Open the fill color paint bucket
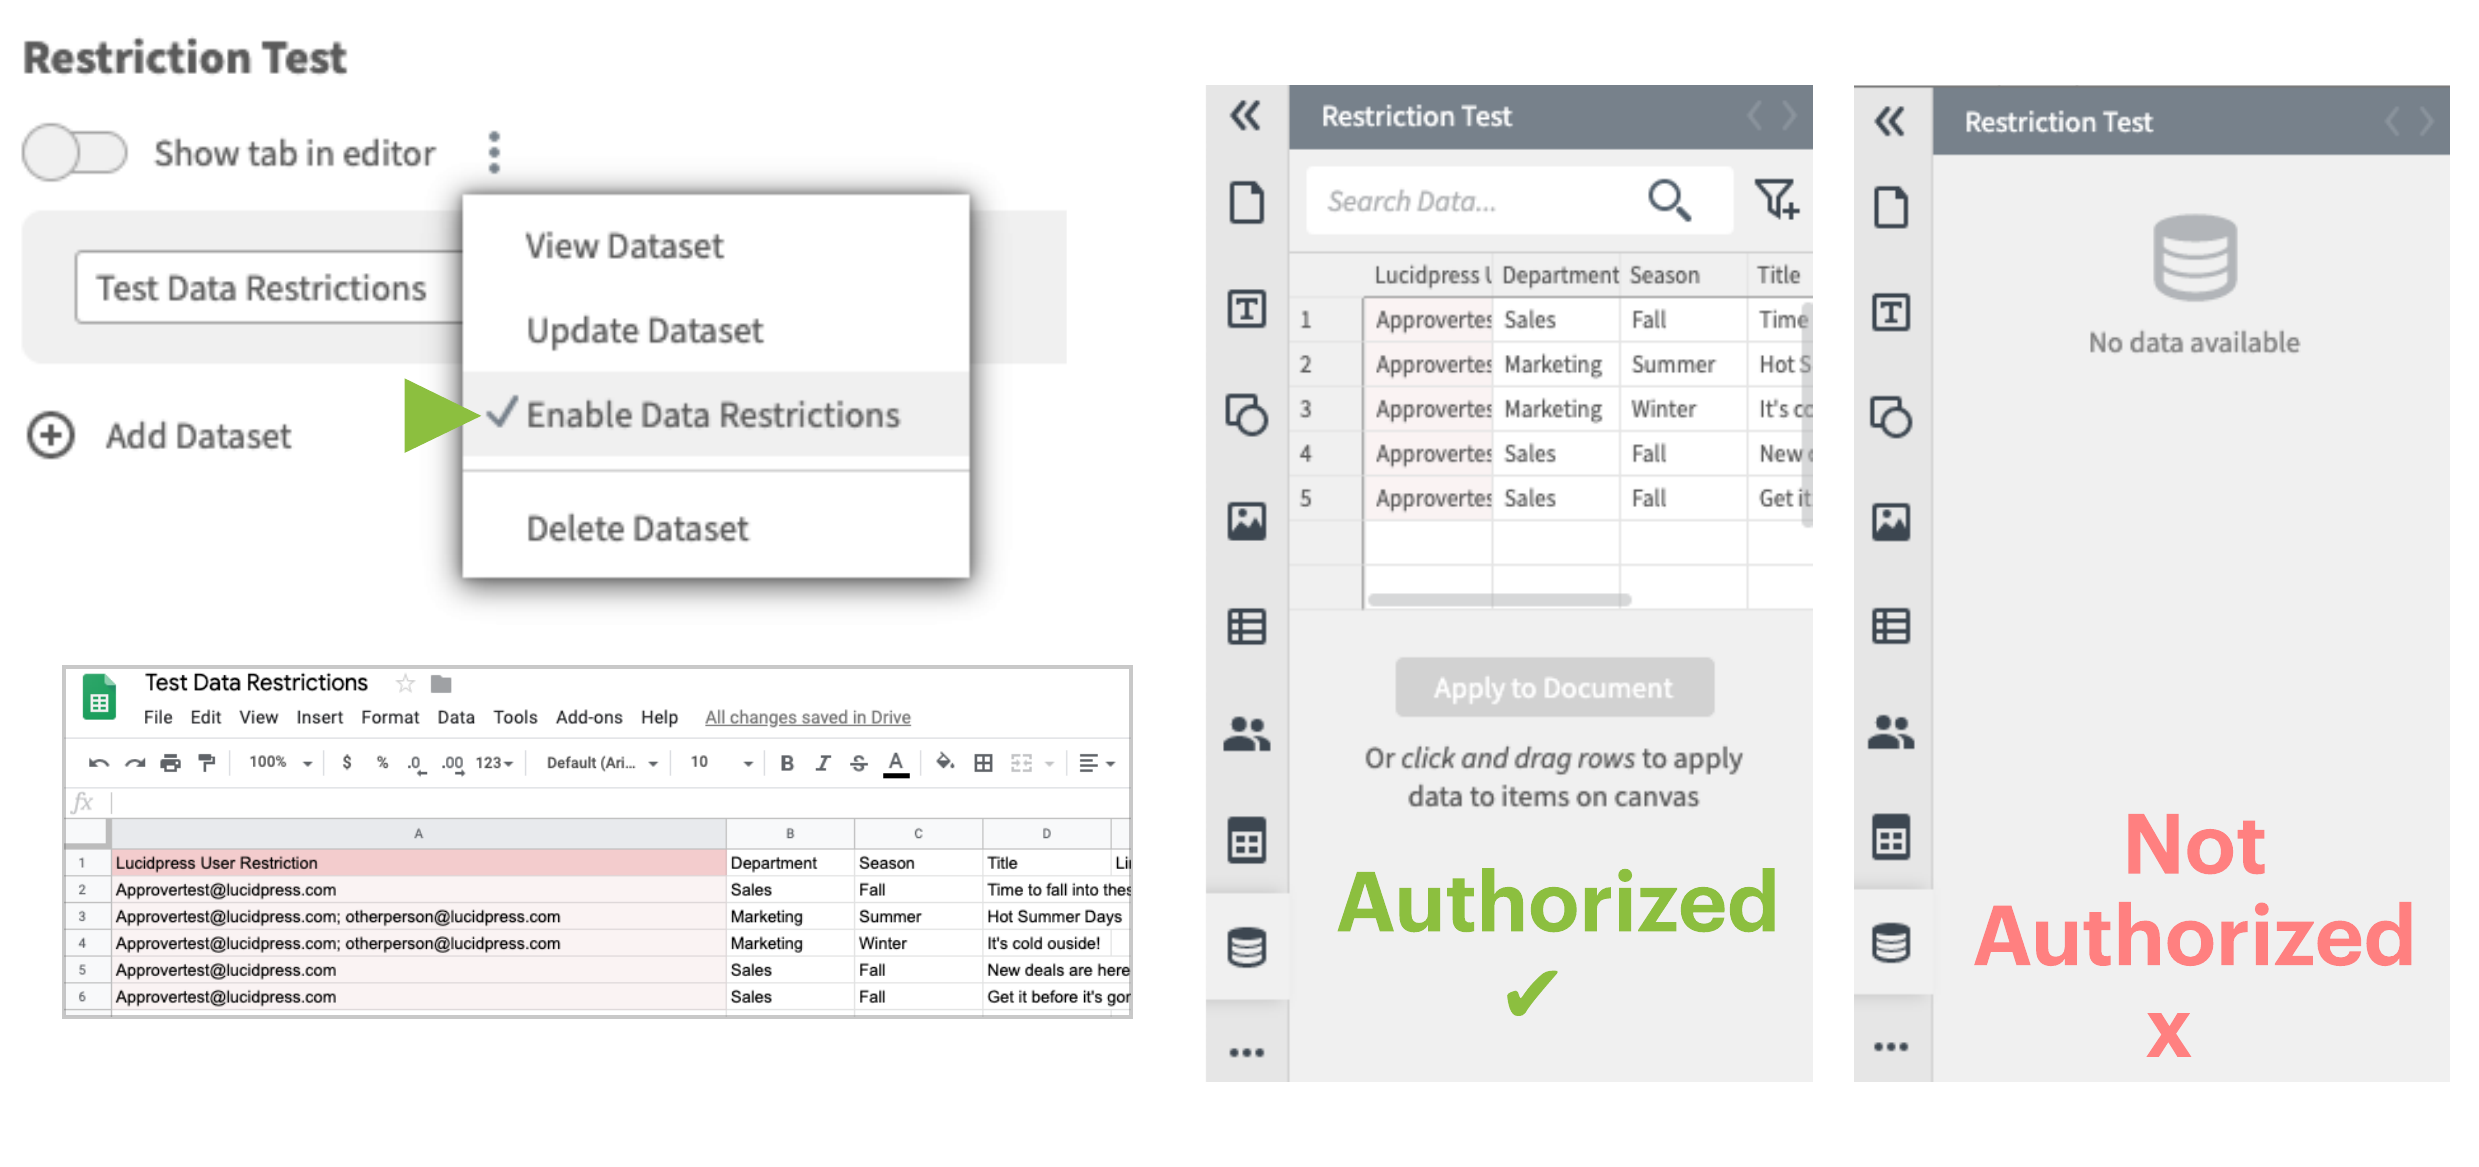The height and width of the screenshot is (1167, 2479). [x=944, y=763]
